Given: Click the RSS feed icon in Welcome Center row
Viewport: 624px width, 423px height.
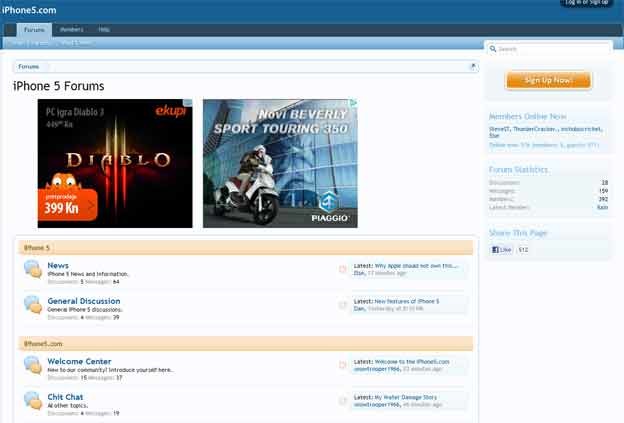Looking at the screenshot, I should point(343,366).
